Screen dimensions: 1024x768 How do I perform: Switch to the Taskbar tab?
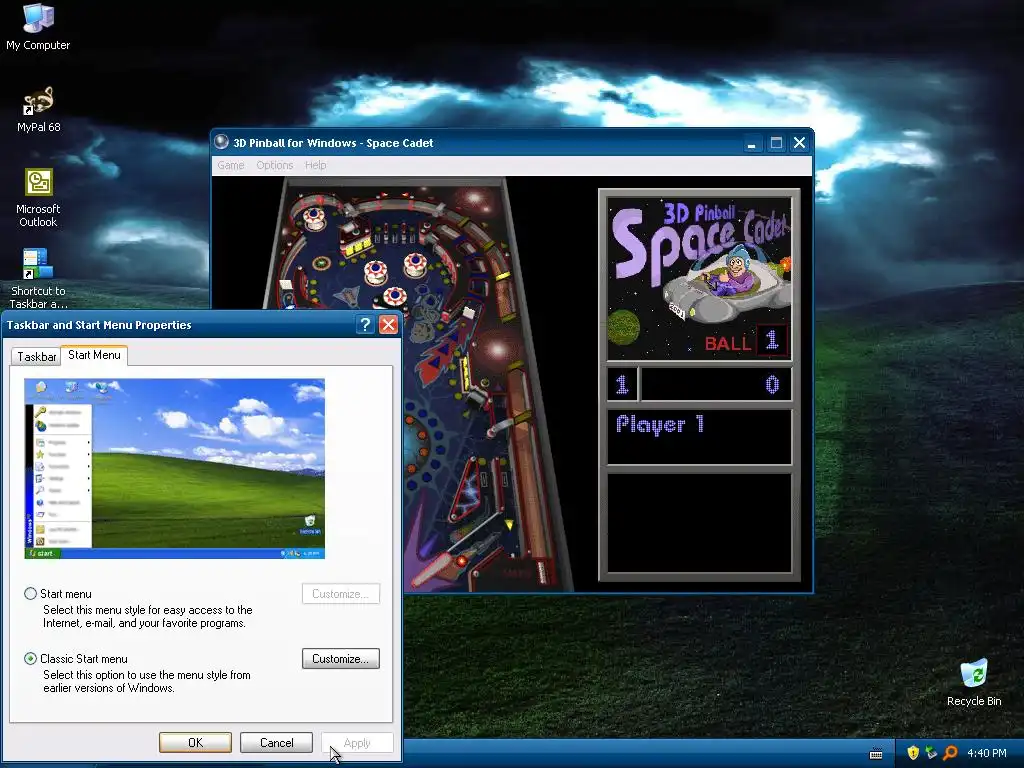(x=37, y=357)
